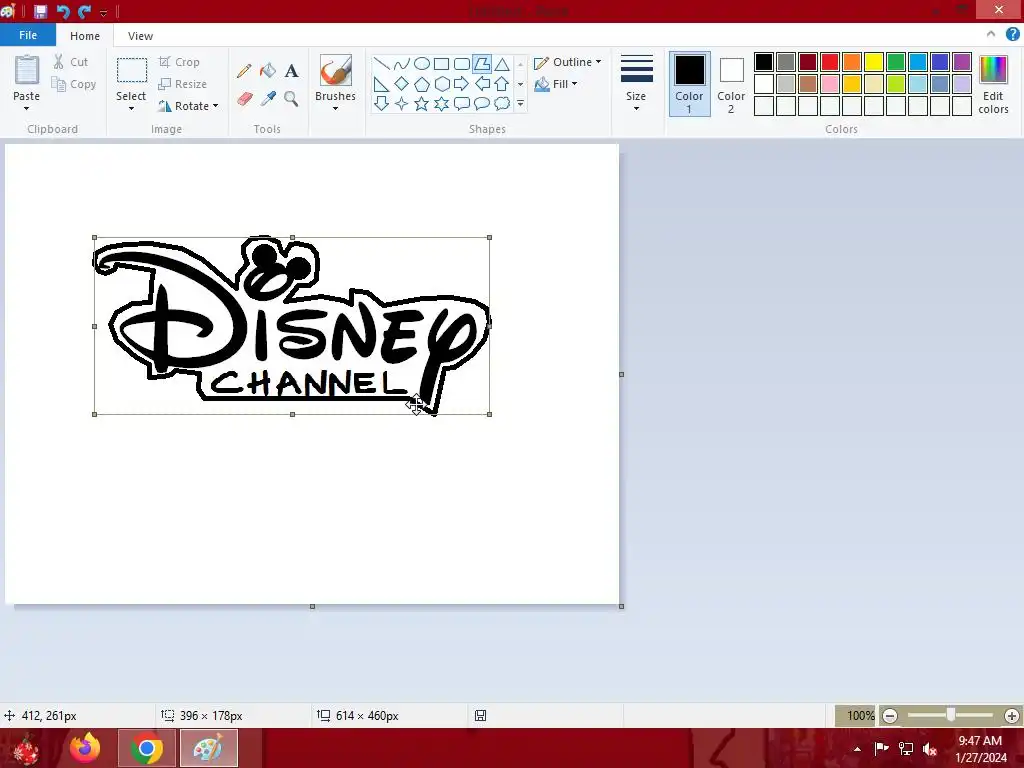Open the File menu
Image resolution: width=1024 pixels, height=768 pixels.
pos(28,35)
